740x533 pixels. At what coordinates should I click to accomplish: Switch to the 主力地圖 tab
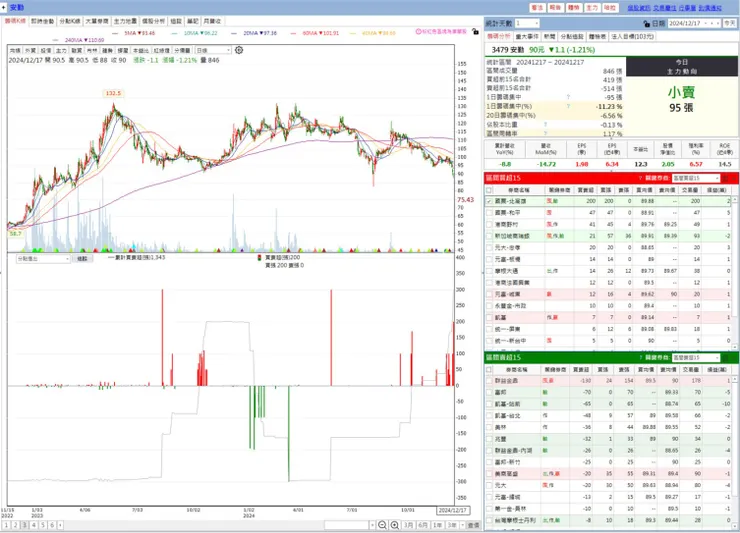pyautogui.click(x=125, y=21)
